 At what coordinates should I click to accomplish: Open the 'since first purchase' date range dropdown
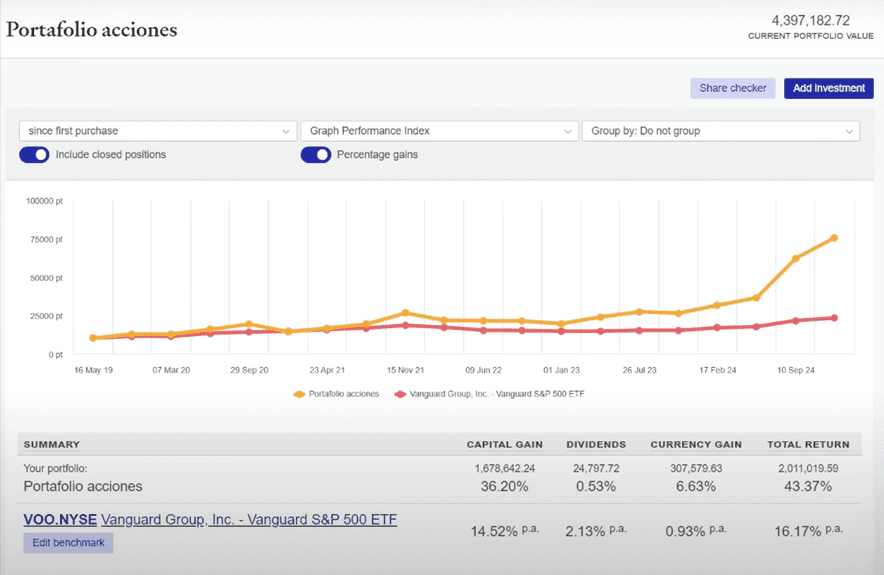(x=150, y=131)
